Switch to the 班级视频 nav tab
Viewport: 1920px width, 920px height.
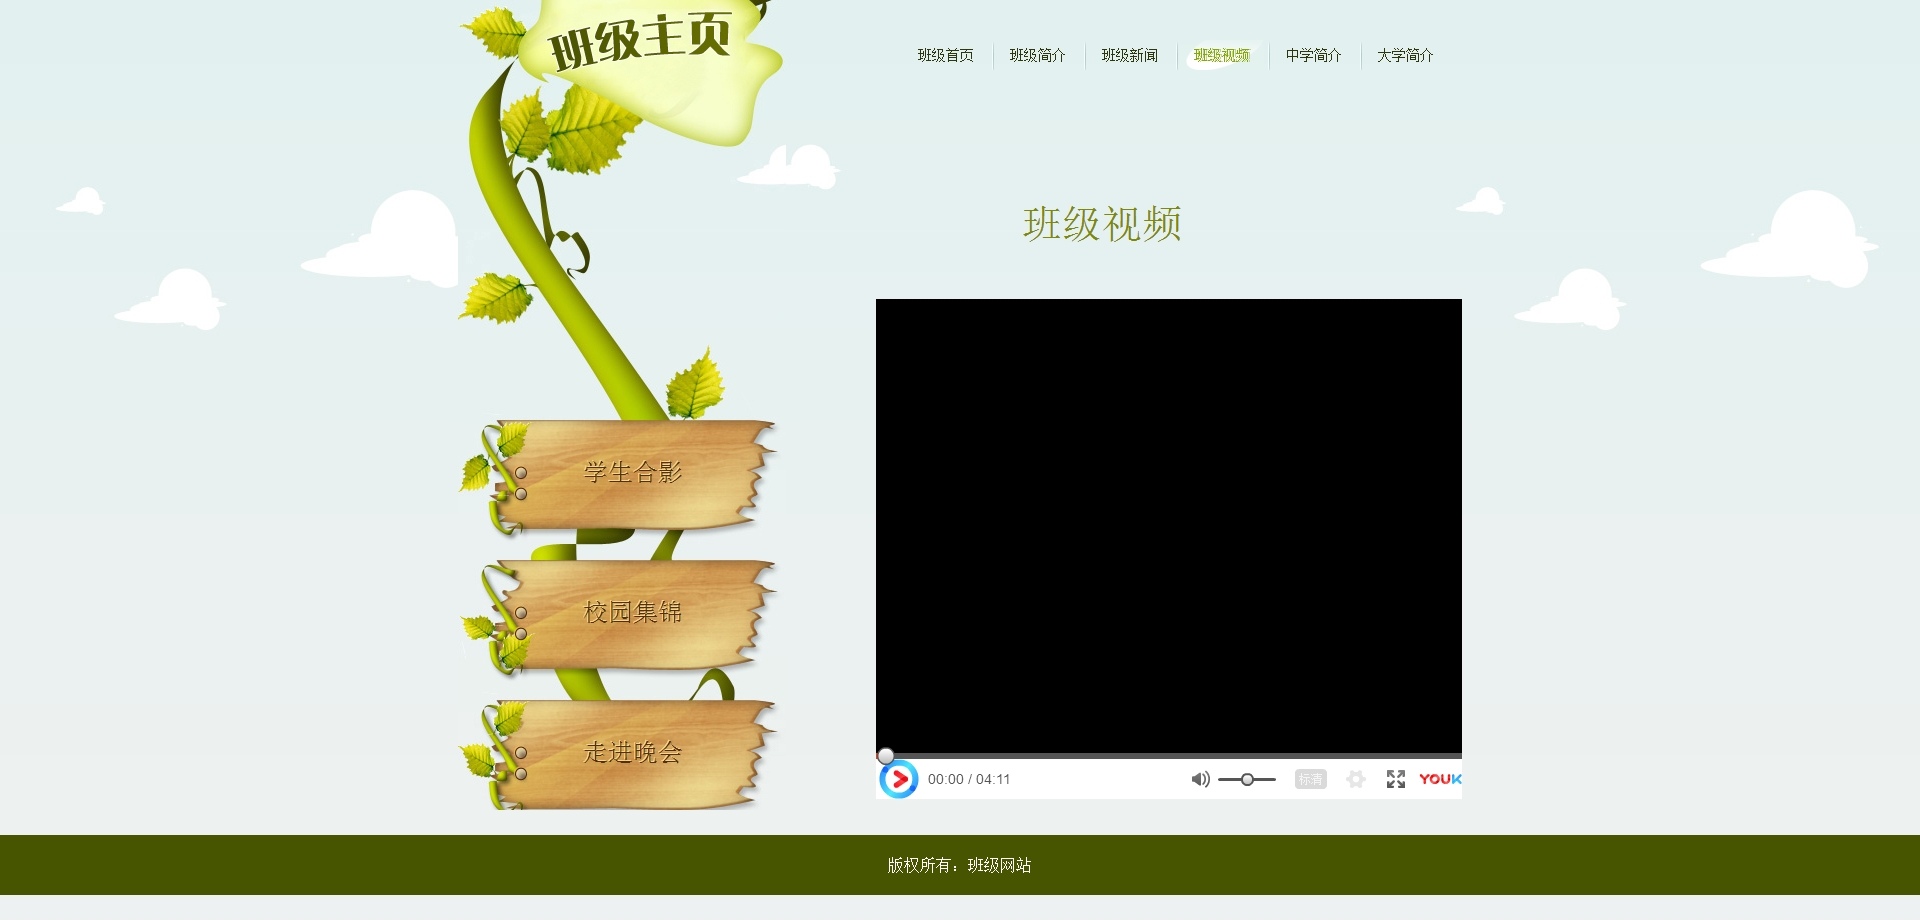click(1221, 55)
